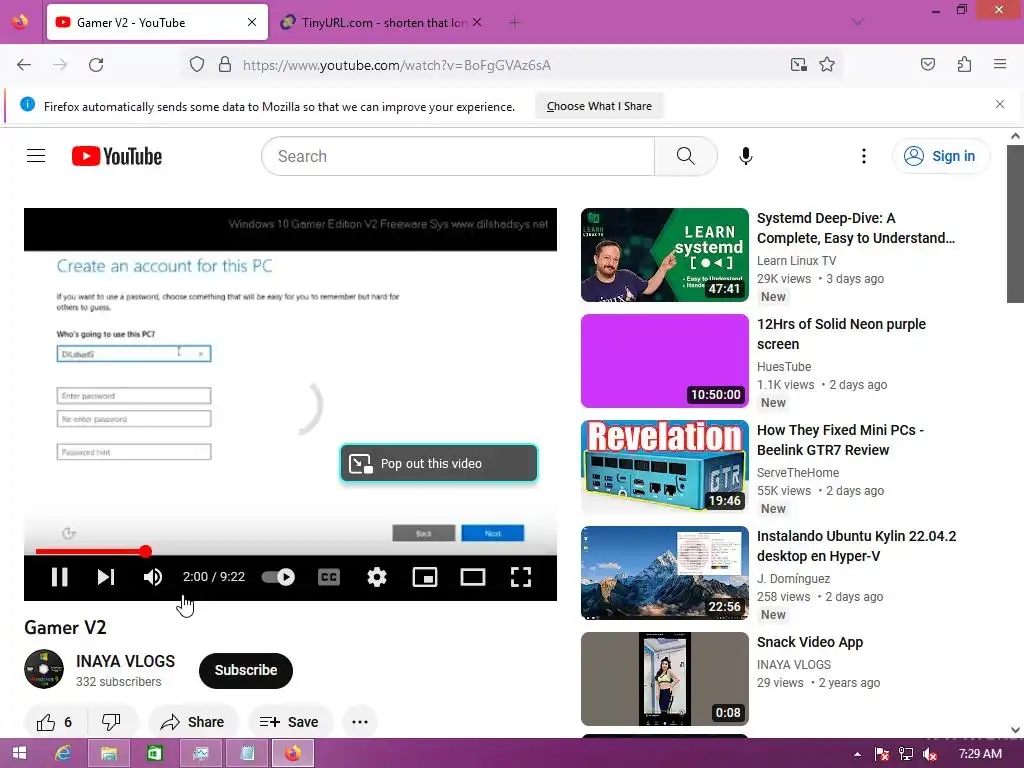
Task: Mute the video volume
Action: tap(153, 577)
